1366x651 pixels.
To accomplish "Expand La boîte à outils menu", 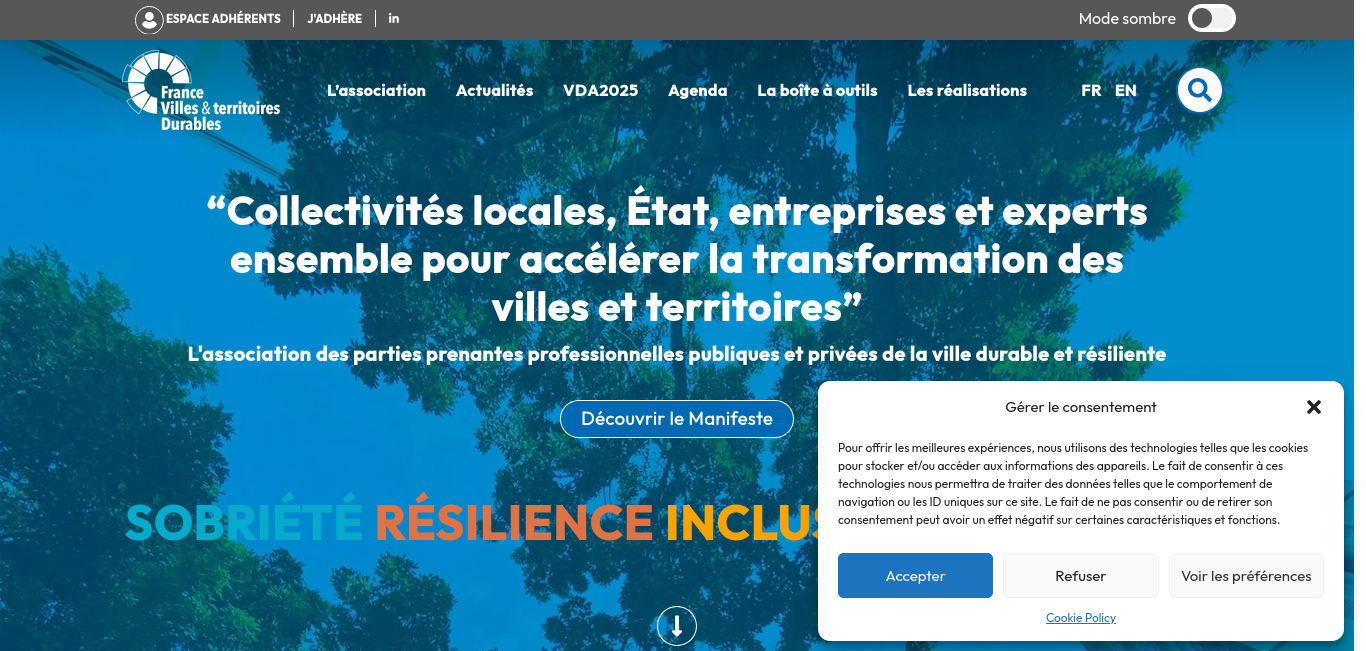I will [x=817, y=90].
